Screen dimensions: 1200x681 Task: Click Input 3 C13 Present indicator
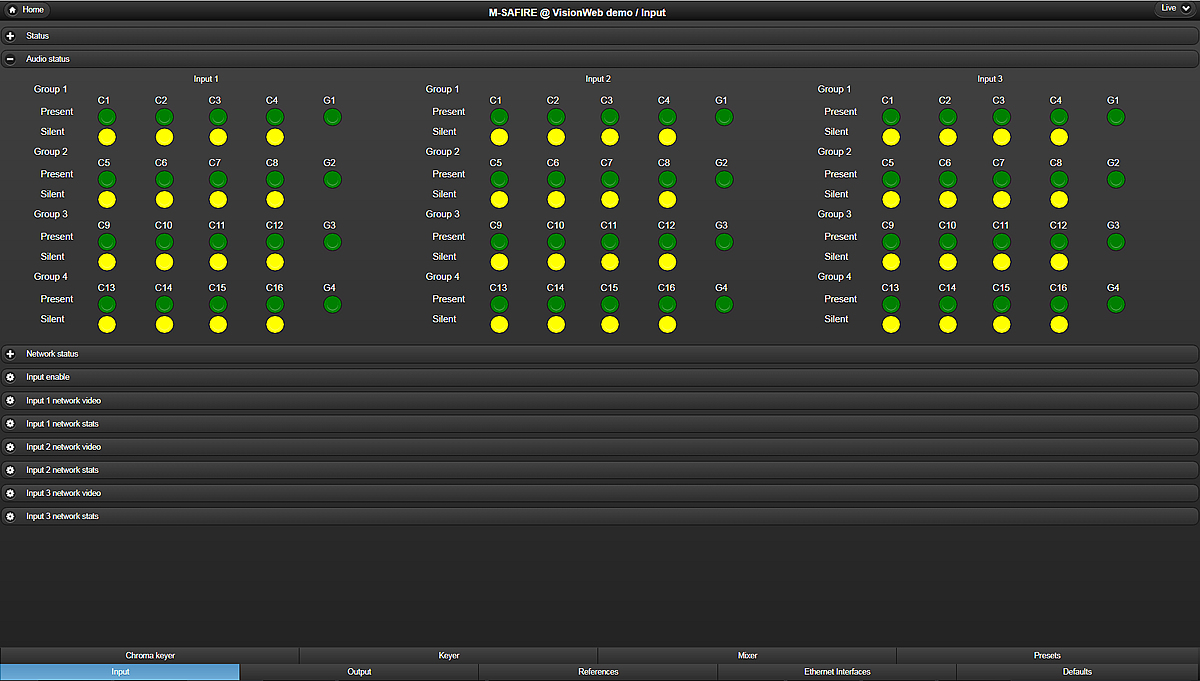pyautogui.click(x=891, y=304)
